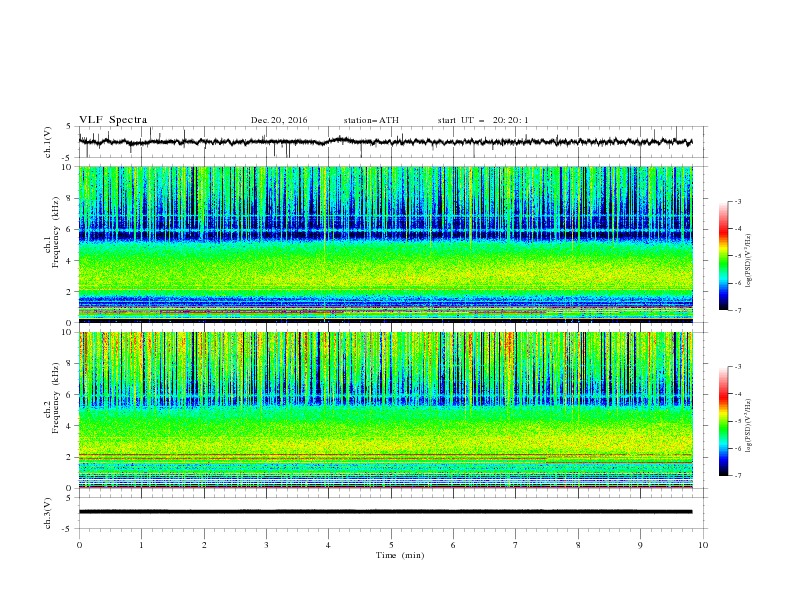Select the "start UT = 20:20:1" text

[x=483, y=120]
